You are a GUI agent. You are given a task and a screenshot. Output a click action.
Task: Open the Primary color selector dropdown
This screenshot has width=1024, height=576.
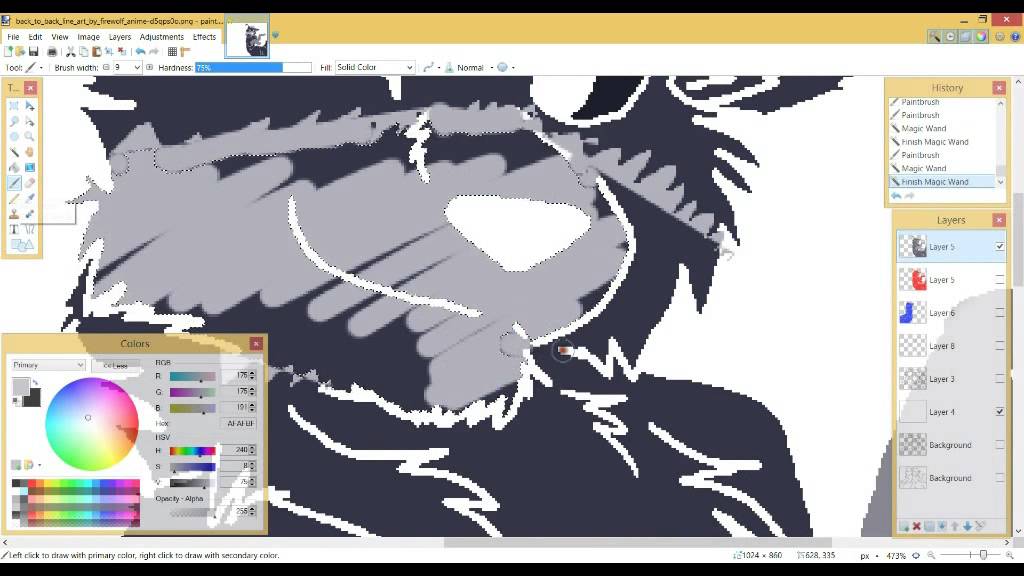[48, 365]
